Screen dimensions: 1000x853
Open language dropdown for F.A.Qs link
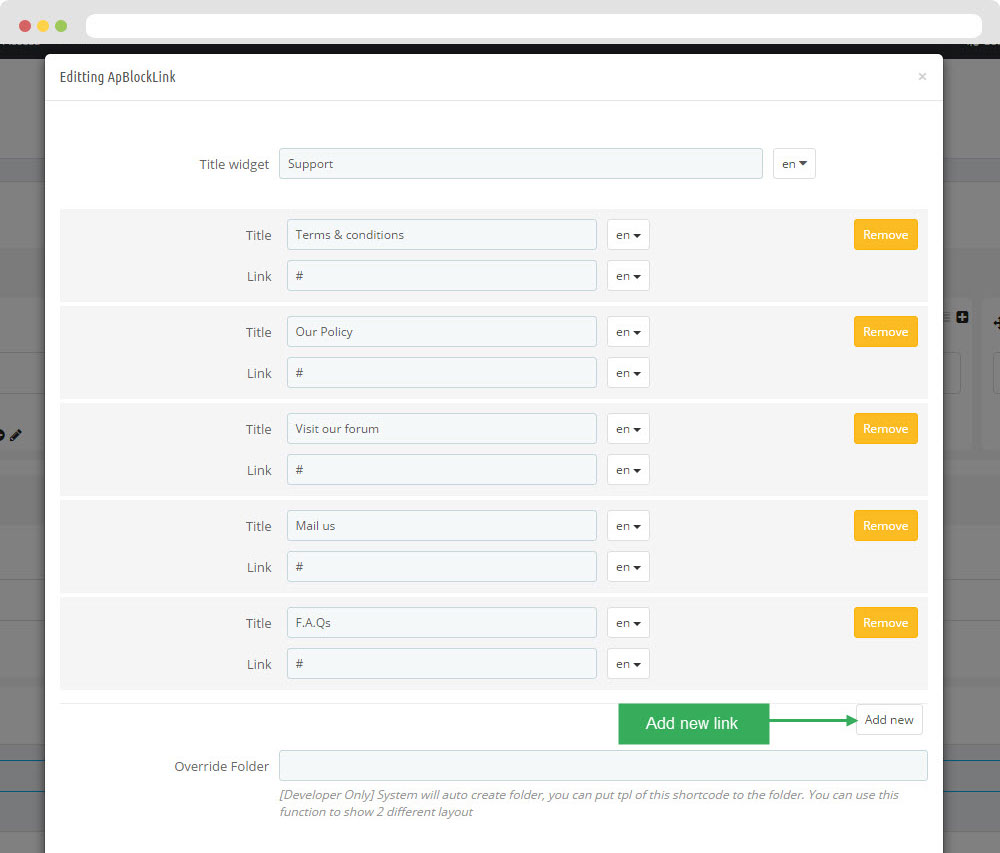click(628, 664)
